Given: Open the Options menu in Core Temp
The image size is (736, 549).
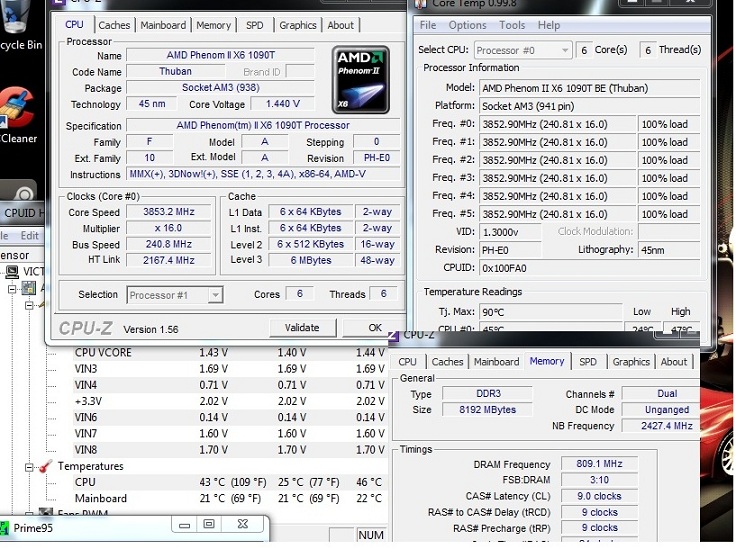Looking at the screenshot, I should 467,25.
